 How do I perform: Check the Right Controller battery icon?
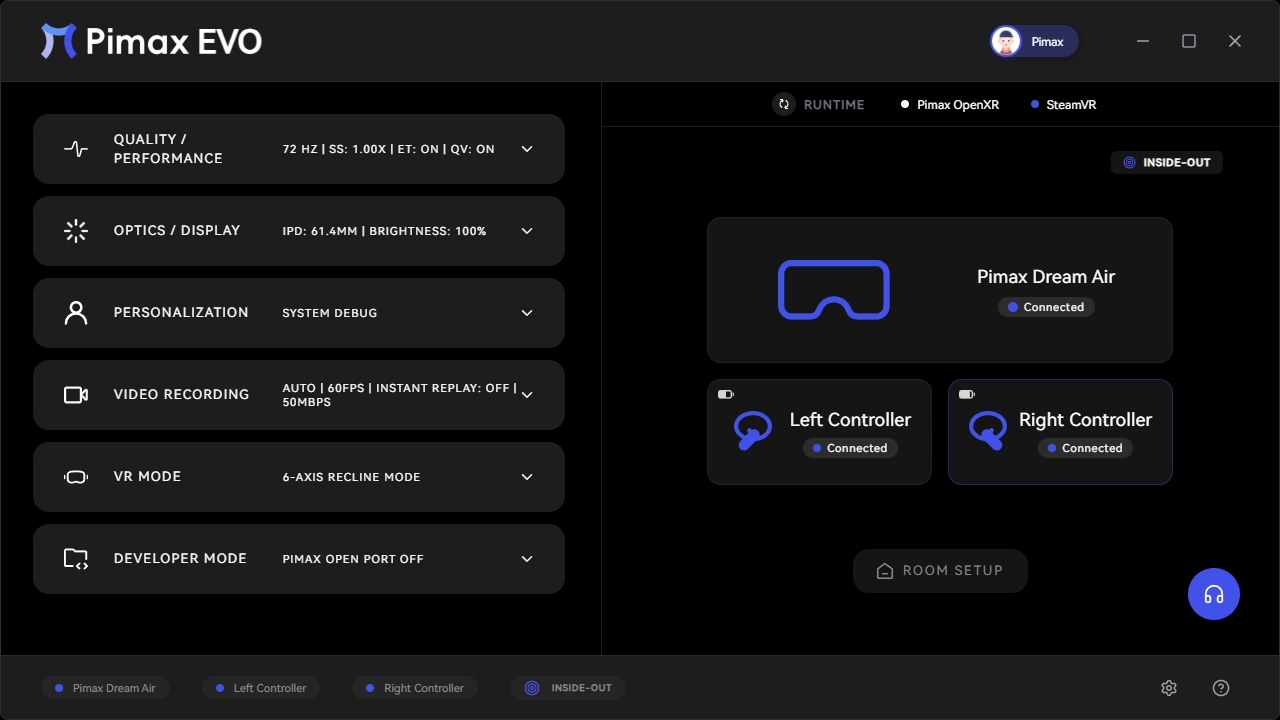point(967,394)
